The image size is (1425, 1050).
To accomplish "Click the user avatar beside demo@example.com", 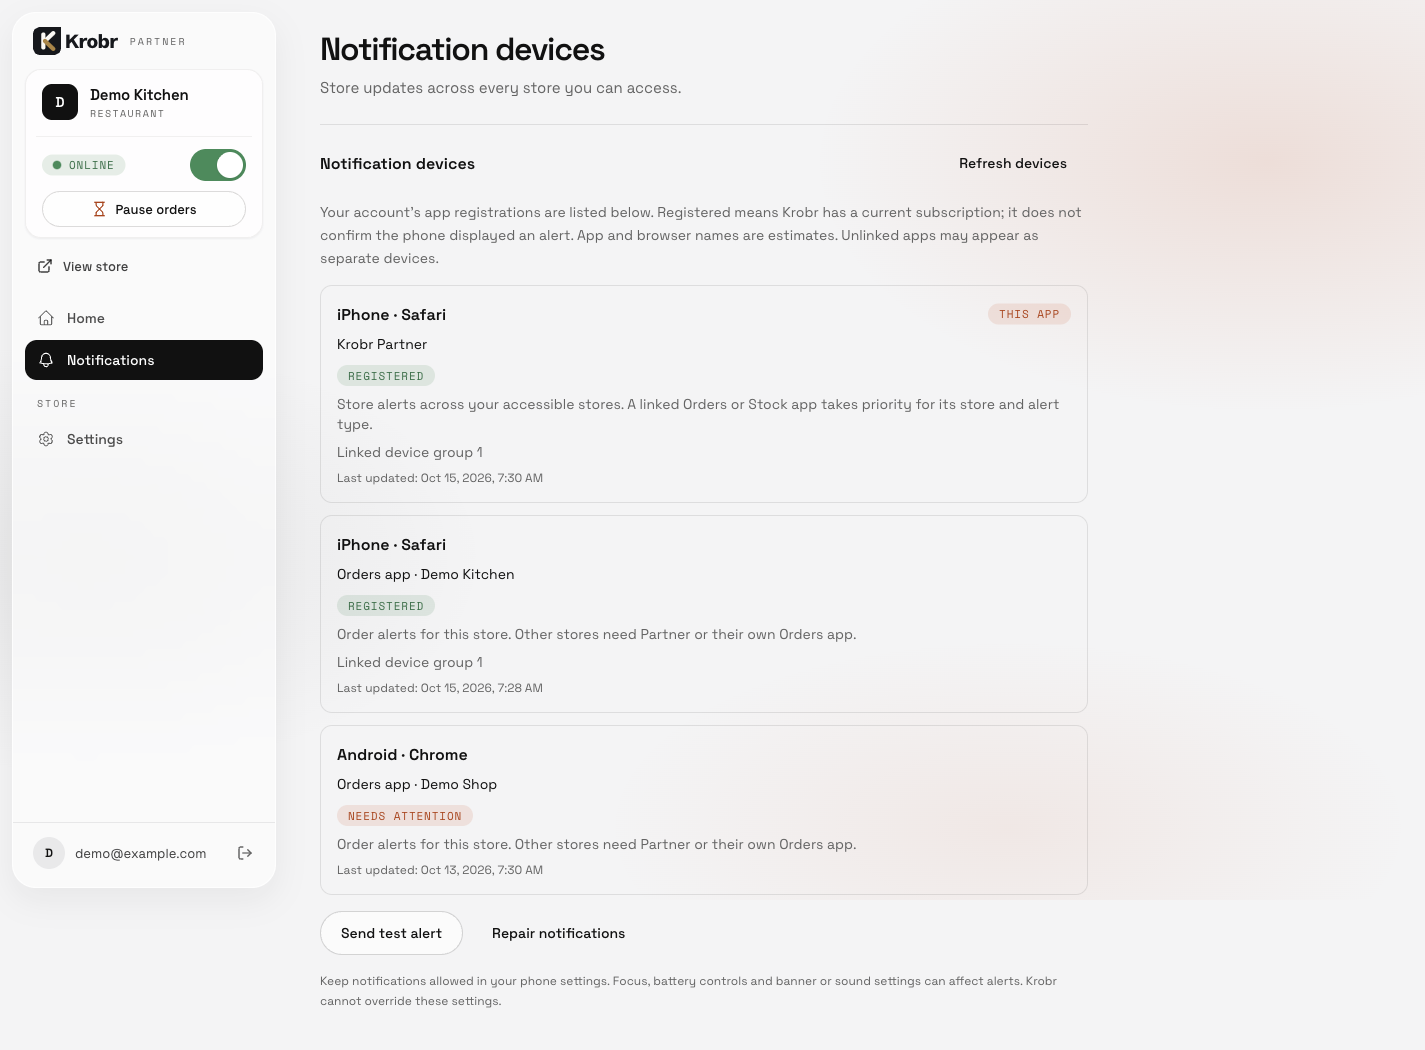I will pyautogui.click(x=49, y=853).
